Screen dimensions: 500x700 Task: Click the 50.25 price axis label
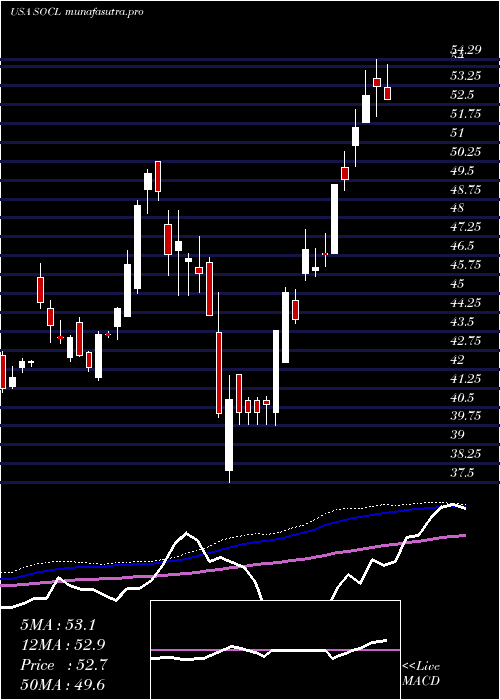point(466,152)
